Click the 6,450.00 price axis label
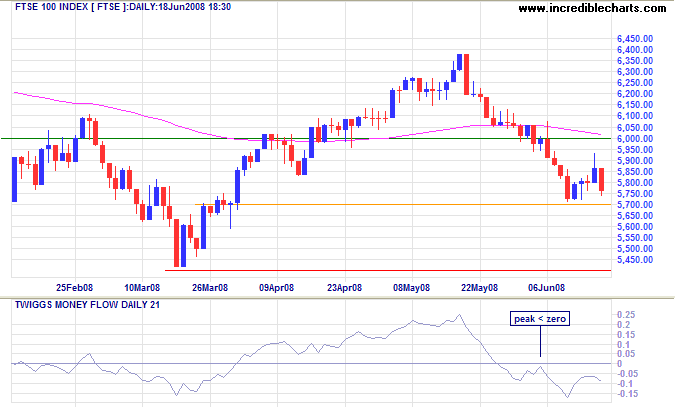Screen dimensions: 675x410 [x=635, y=39]
